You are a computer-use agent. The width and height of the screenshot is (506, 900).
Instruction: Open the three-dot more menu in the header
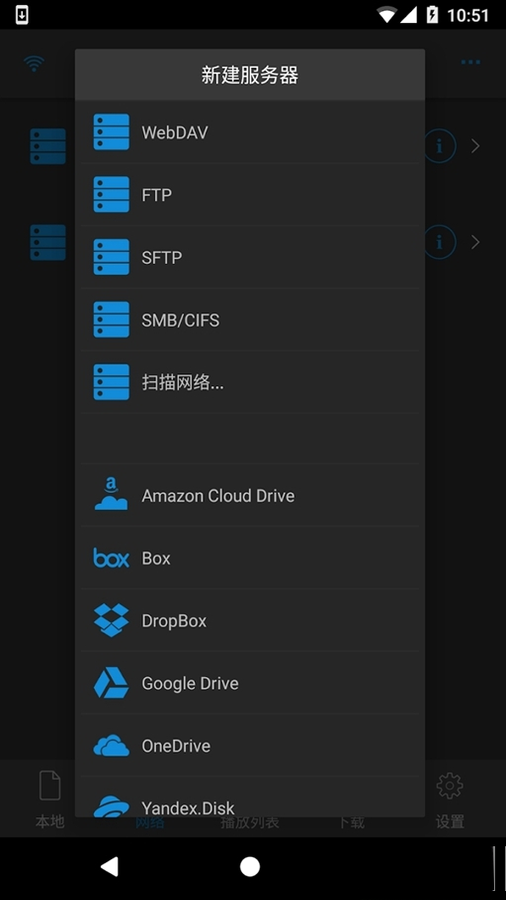470,62
